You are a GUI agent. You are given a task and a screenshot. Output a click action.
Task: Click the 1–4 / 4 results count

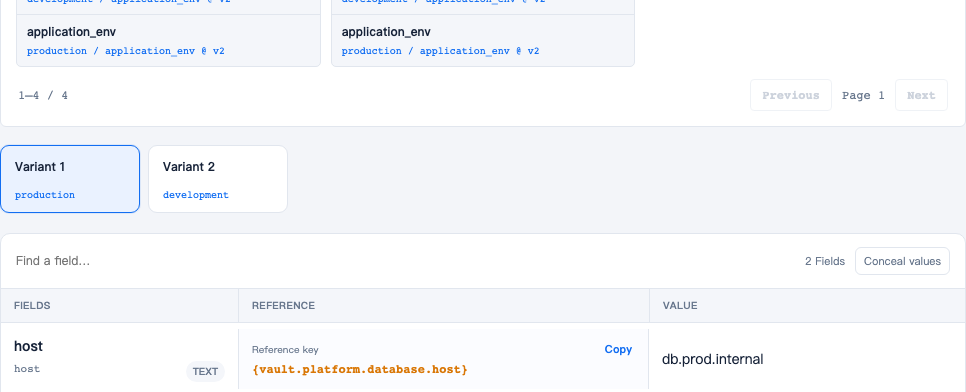[x=43, y=96]
